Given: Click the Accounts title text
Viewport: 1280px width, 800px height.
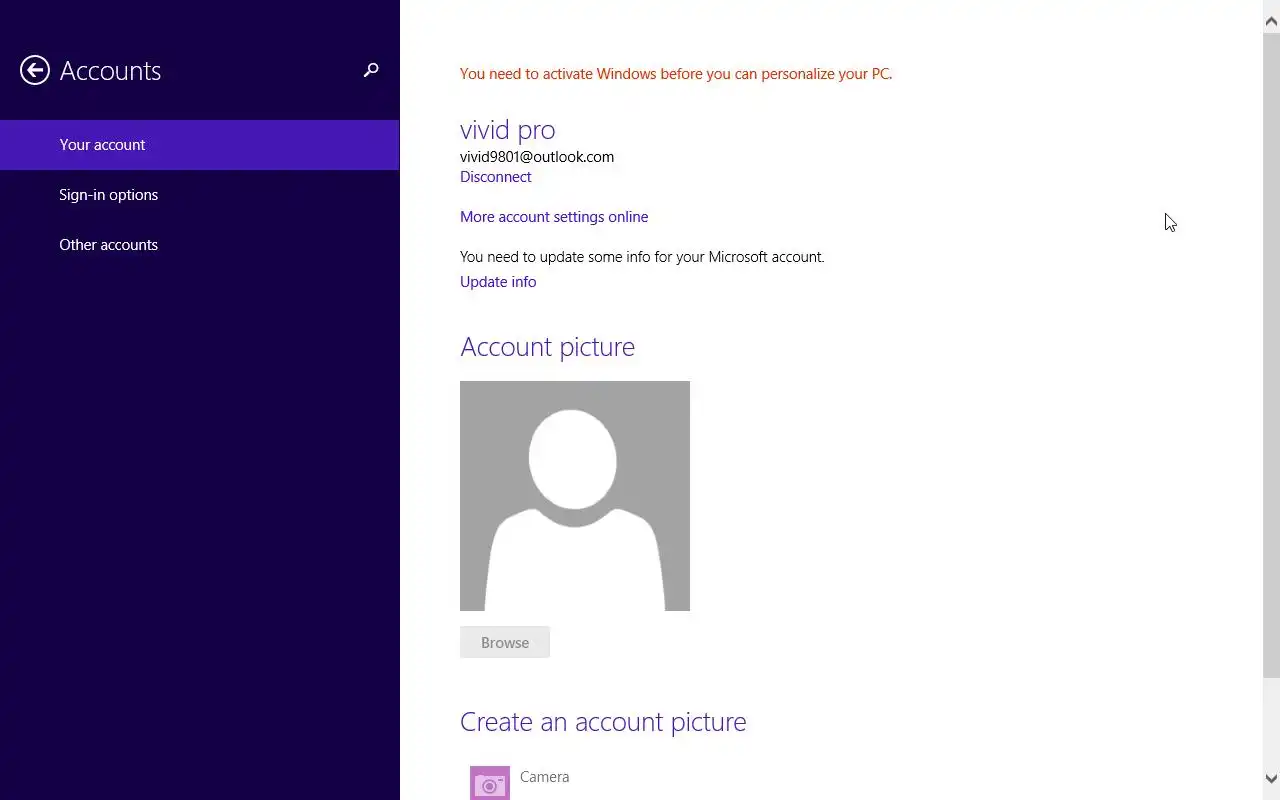Looking at the screenshot, I should [110, 71].
